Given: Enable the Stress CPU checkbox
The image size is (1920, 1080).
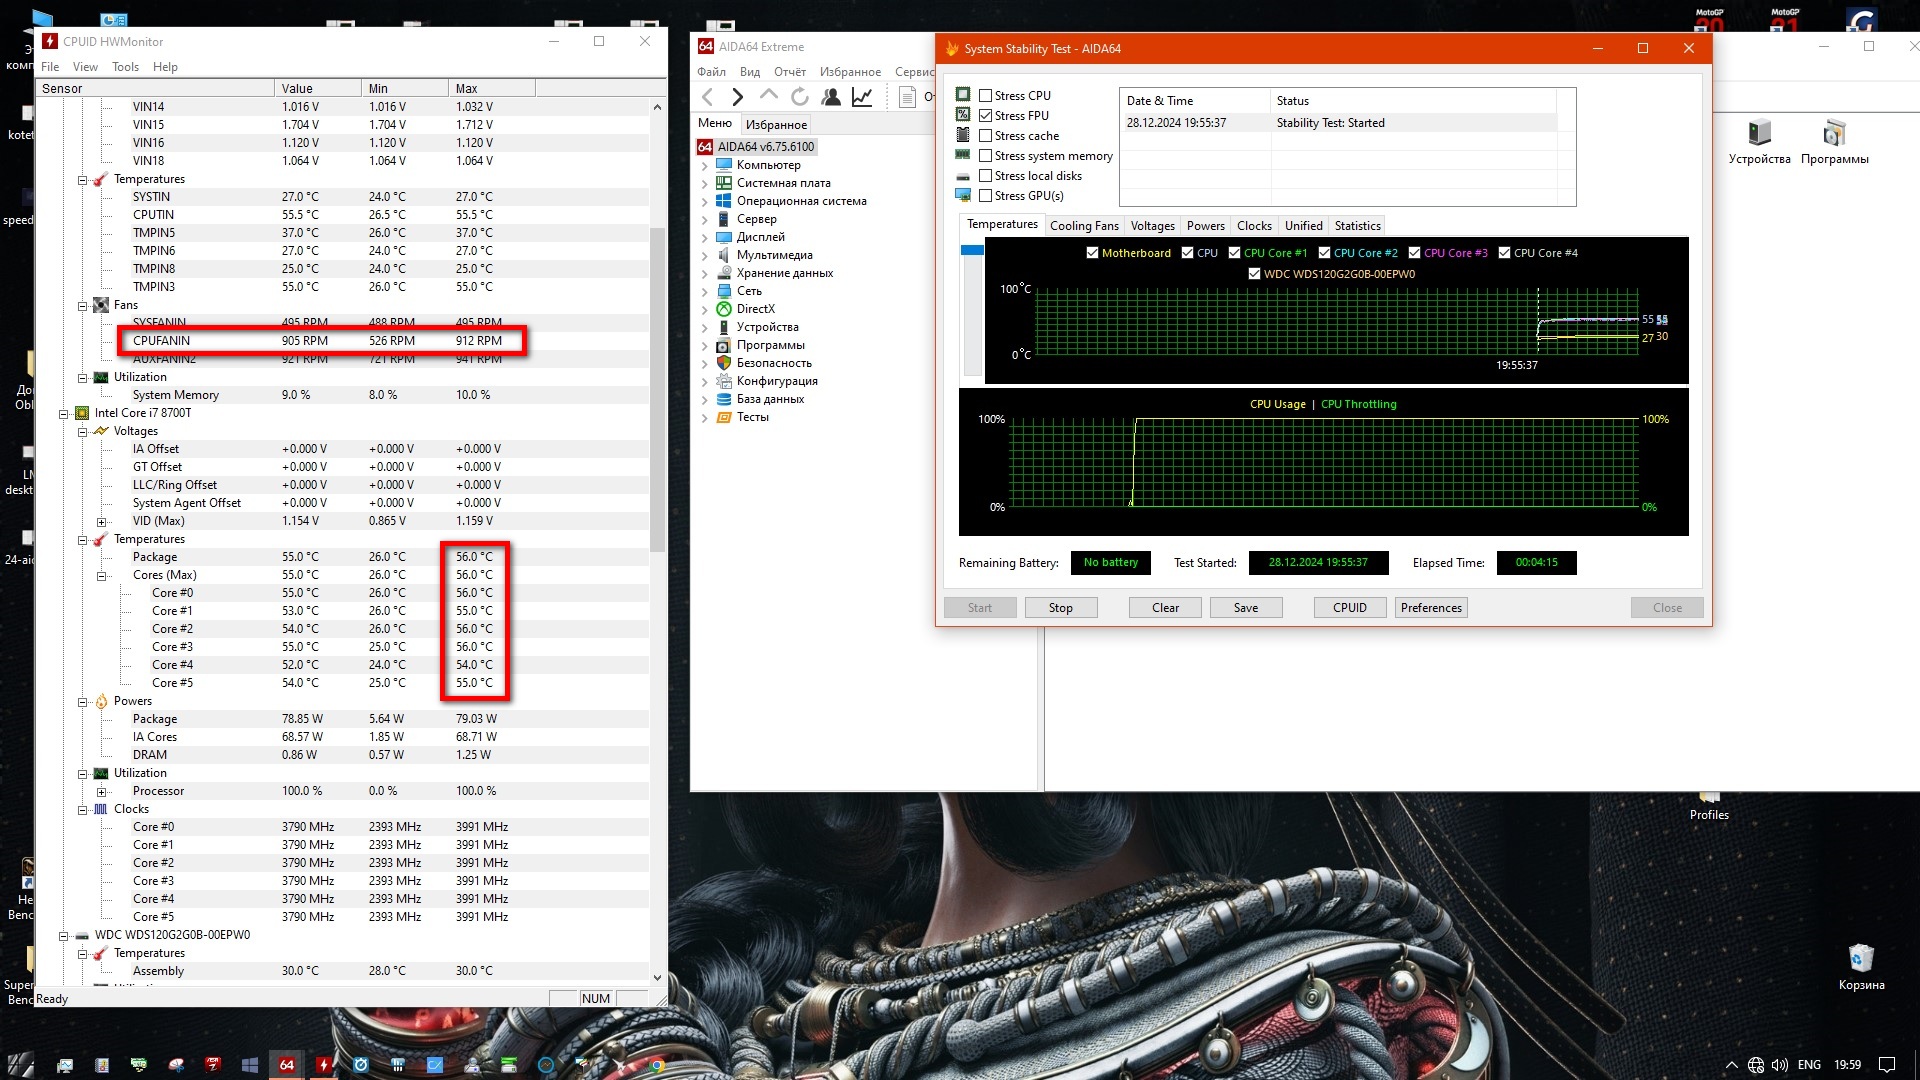Looking at the screenshot, I should [986, 96].
